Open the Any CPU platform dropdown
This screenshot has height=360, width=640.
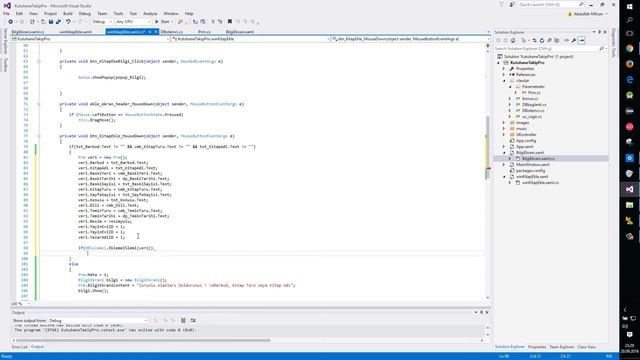point(133,22)
